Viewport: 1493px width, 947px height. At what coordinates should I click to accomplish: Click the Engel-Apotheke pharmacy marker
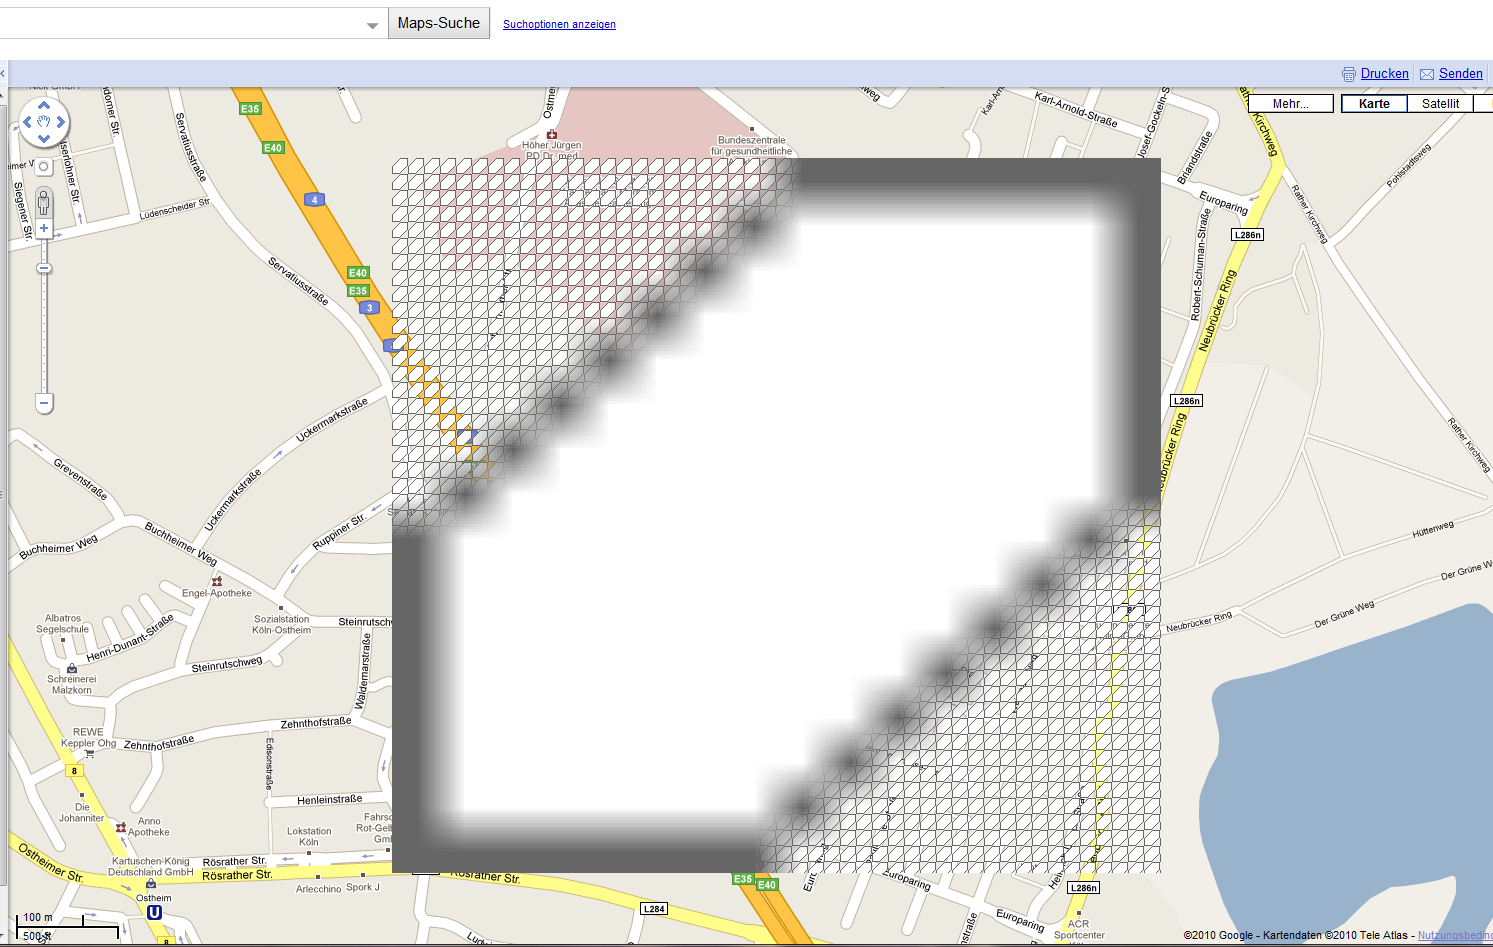[x=217, y=581]
